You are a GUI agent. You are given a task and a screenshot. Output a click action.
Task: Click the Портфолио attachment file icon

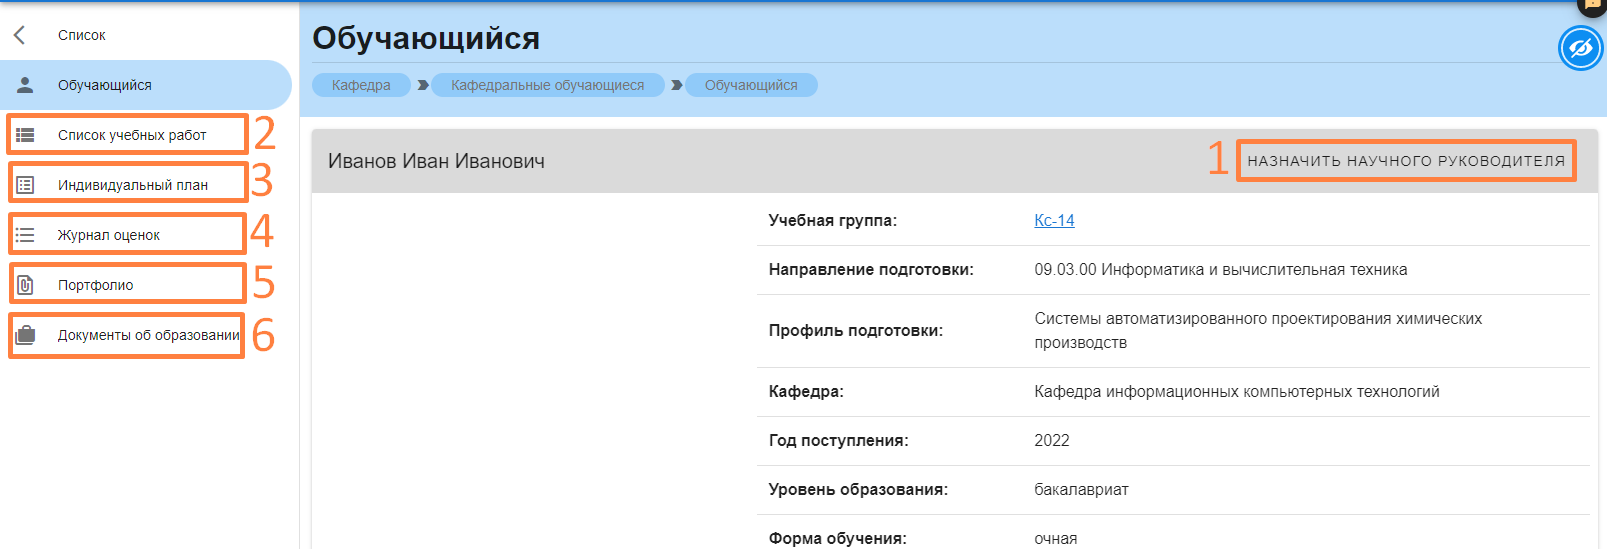coord(25,285)
